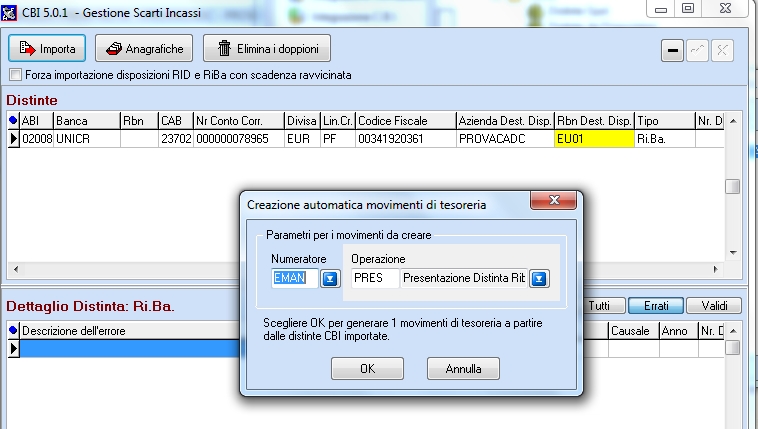Select yellow EU01 cell
Image resolution: width=758 pixels, height=429 pixels.
(594, 139)
